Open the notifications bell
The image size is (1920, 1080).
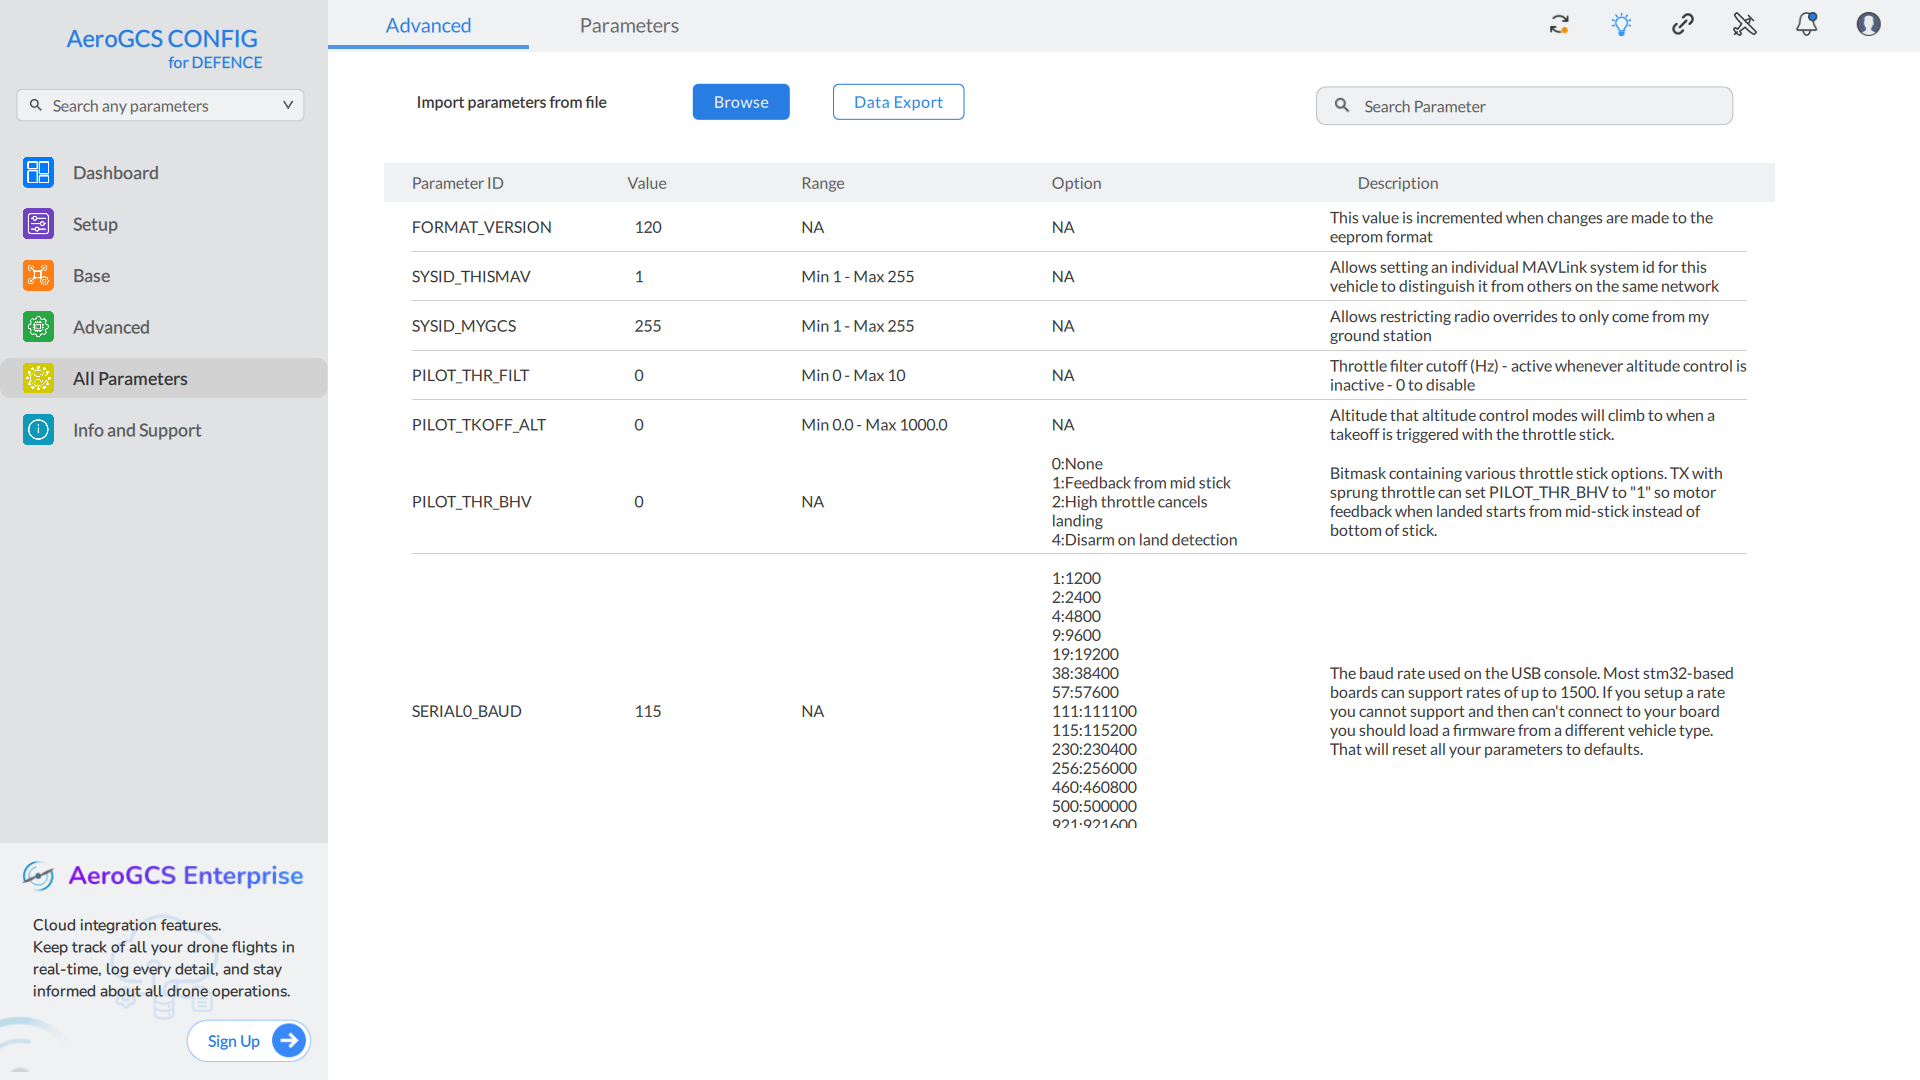tap(1806, 24)
